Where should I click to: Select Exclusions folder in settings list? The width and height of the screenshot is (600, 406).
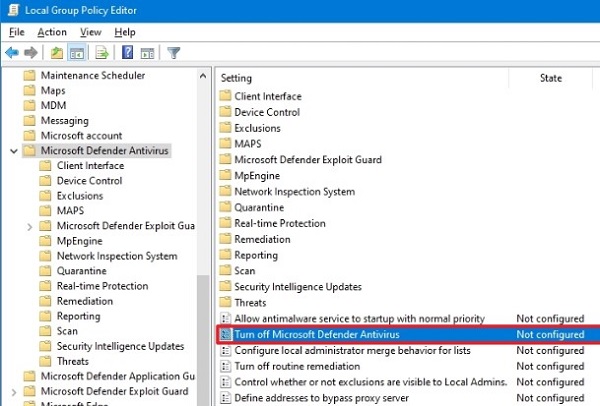258,128
